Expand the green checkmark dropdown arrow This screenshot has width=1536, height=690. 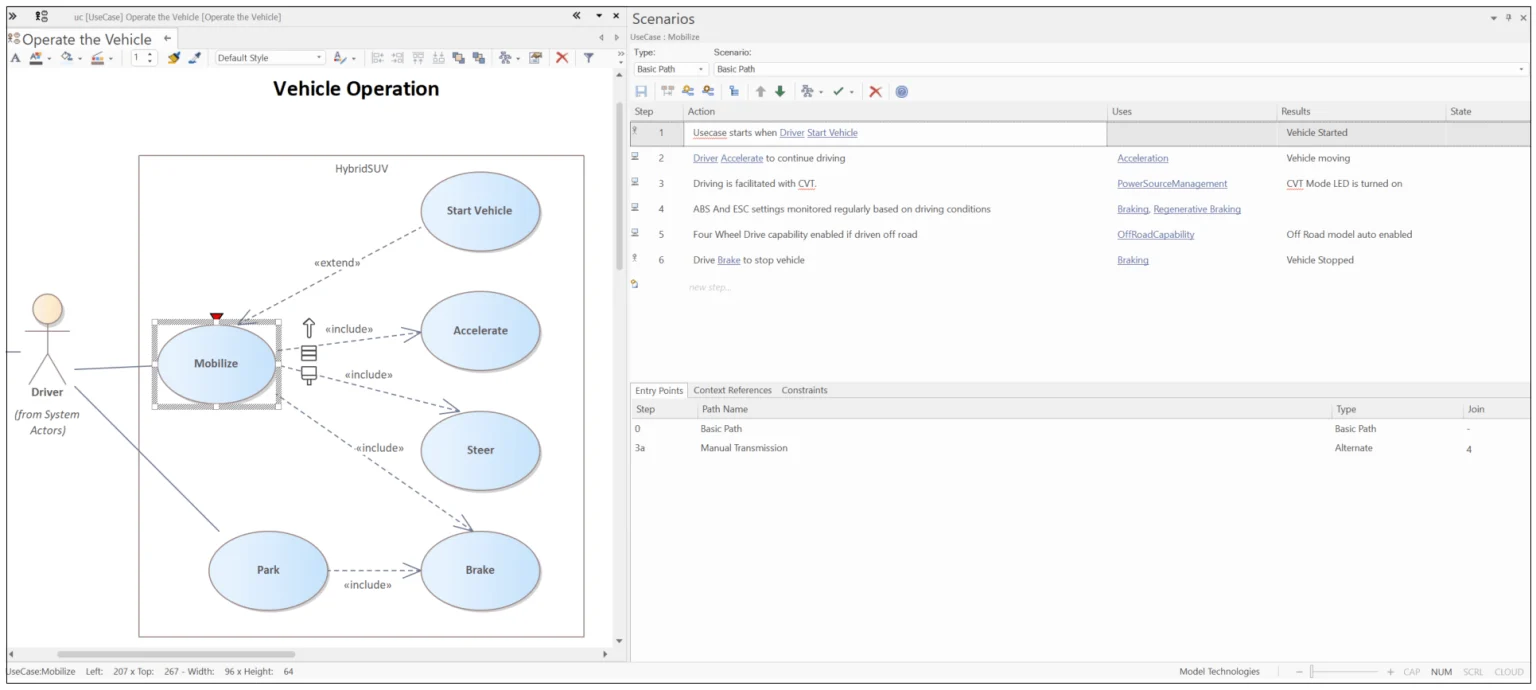(x=852, y=92)
